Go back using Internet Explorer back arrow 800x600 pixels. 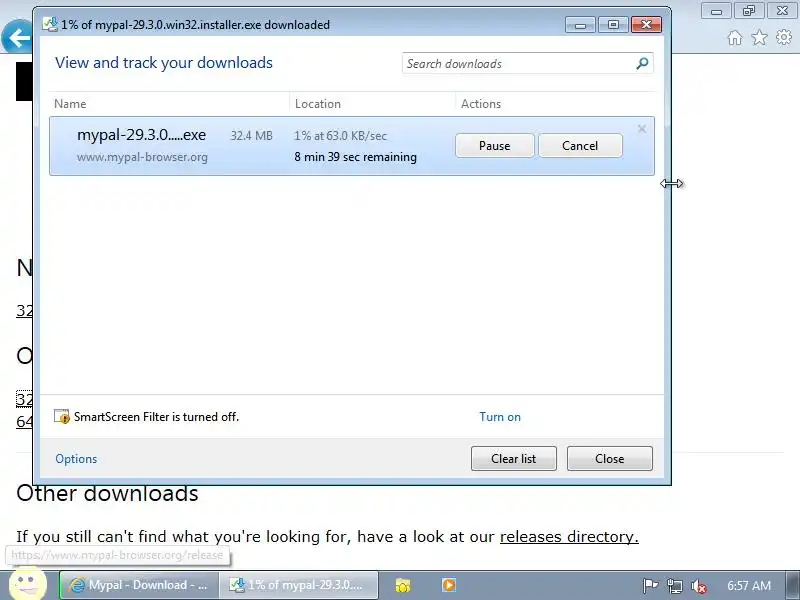click(x=17, y=37)
